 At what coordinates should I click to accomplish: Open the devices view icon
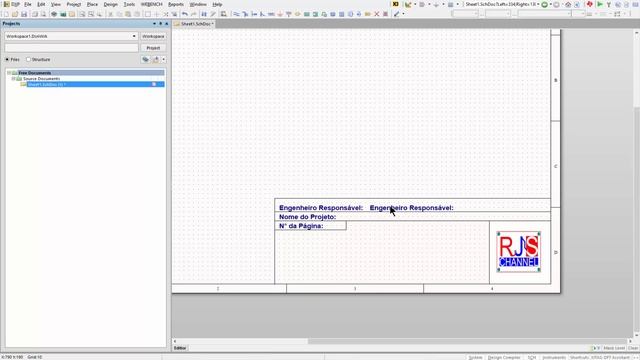(x=54, y=14)
